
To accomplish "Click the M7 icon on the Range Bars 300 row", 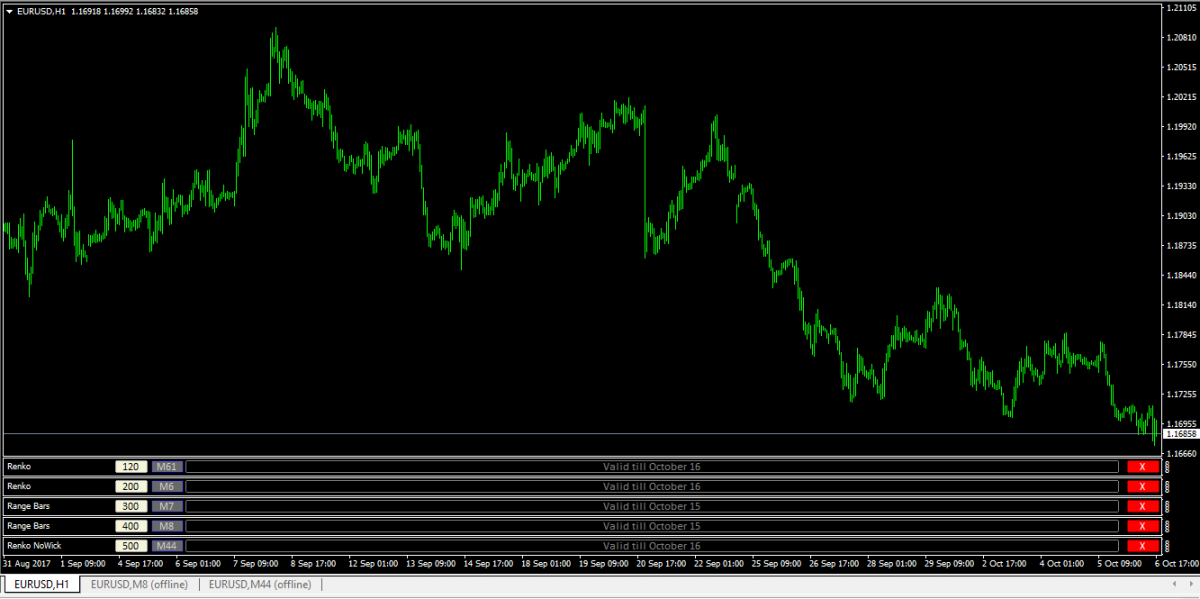I will tap(165, 506).
